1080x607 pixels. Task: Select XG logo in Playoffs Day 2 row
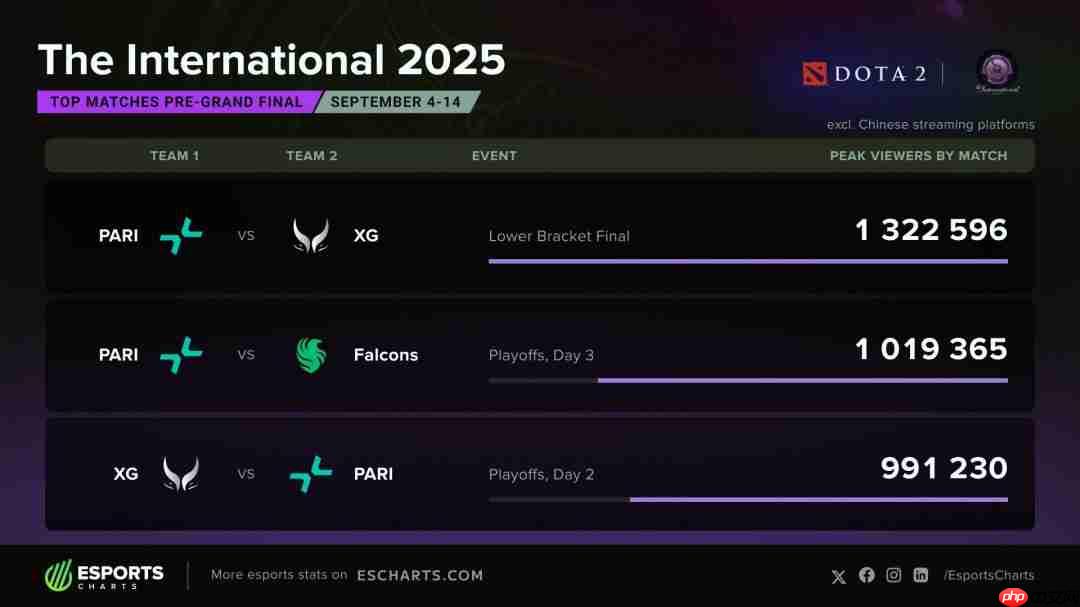(181, 474)
